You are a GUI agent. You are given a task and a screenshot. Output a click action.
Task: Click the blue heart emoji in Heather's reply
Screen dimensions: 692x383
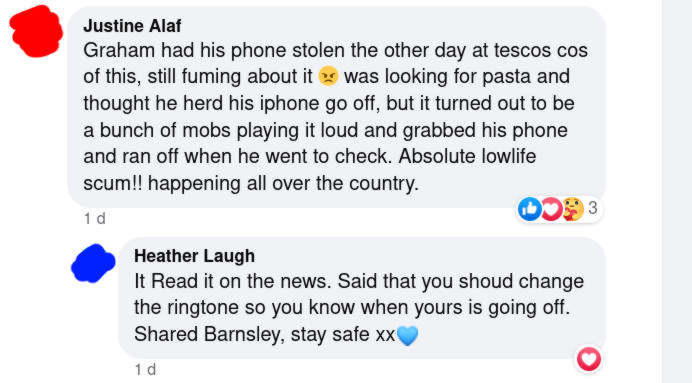click(407, 335)
